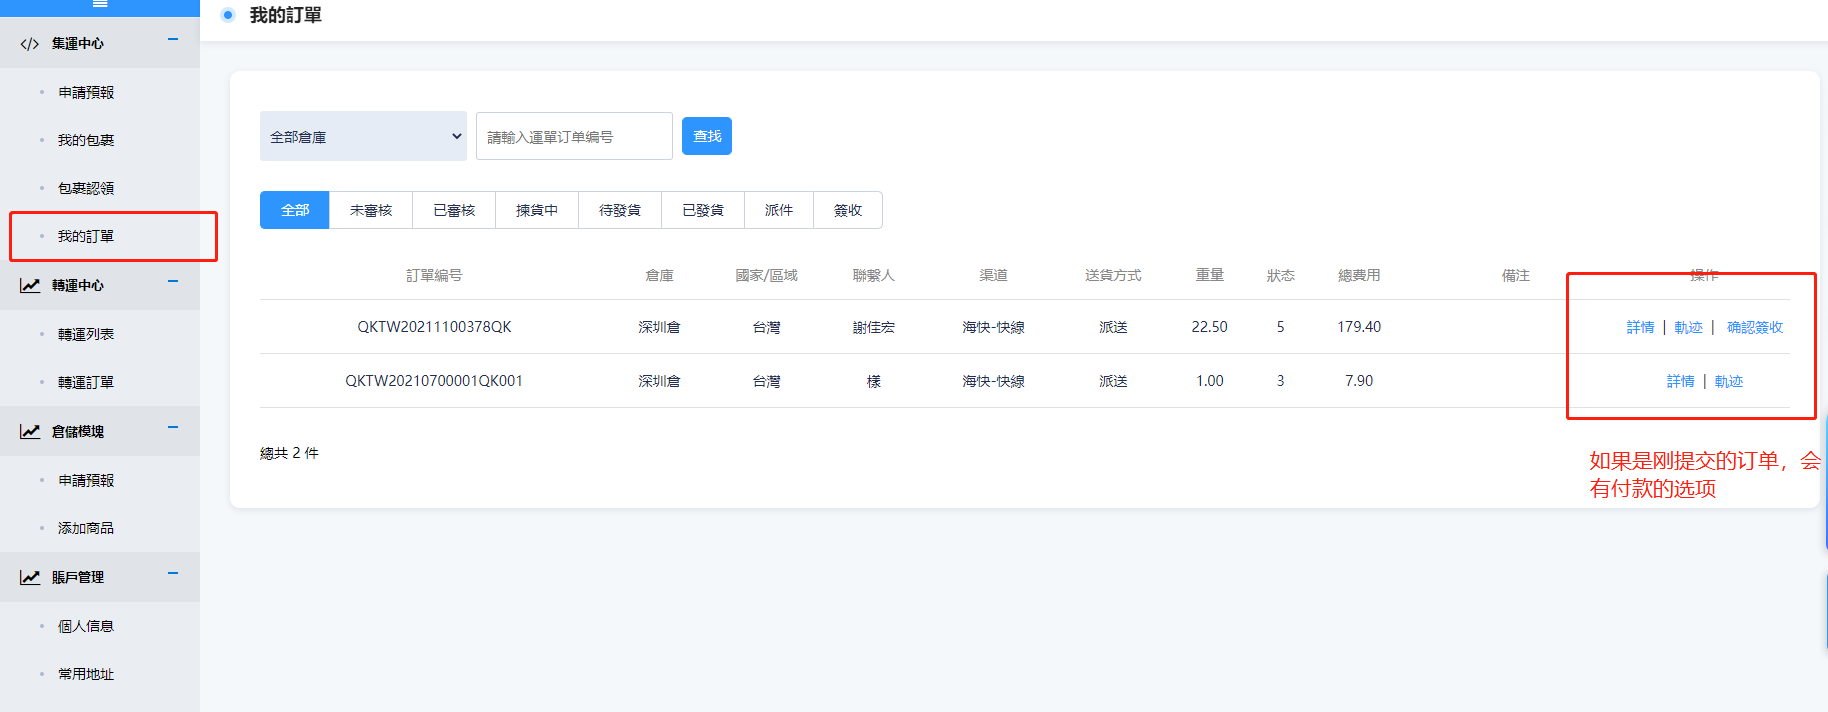This screenshot has height=712, width=1828.
Task: Open the 全部倉庫 warehouse dropdown
Action: 363,137
